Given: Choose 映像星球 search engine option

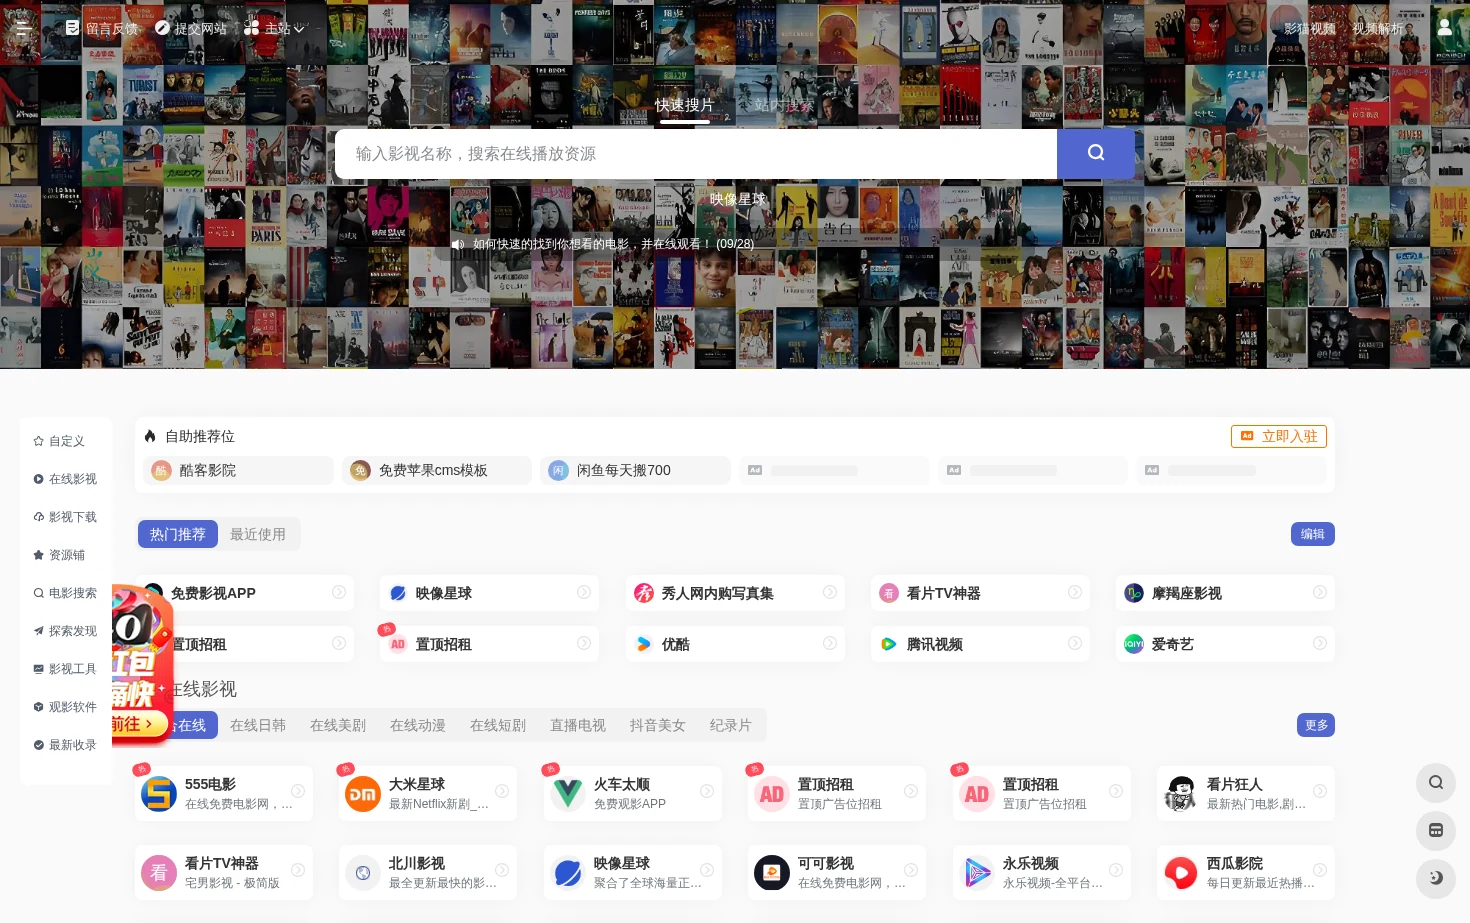Looking at the screenshot, I should 738,199.
